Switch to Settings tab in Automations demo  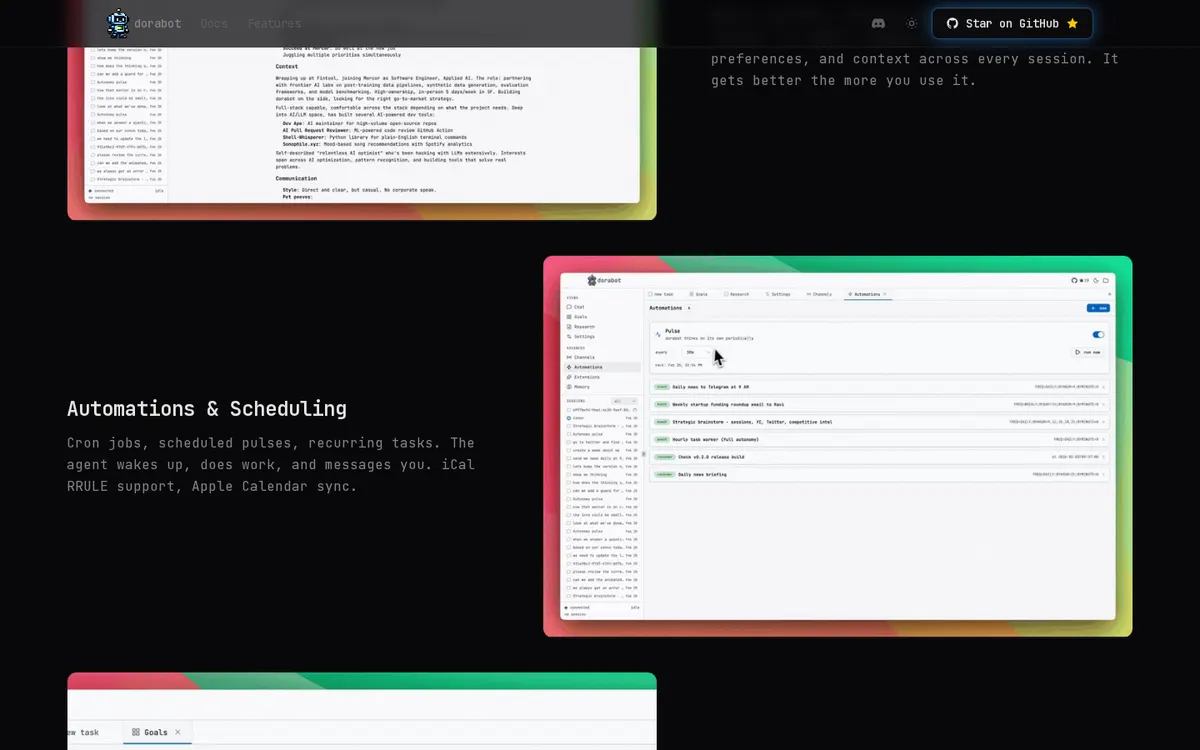[778, 294]
